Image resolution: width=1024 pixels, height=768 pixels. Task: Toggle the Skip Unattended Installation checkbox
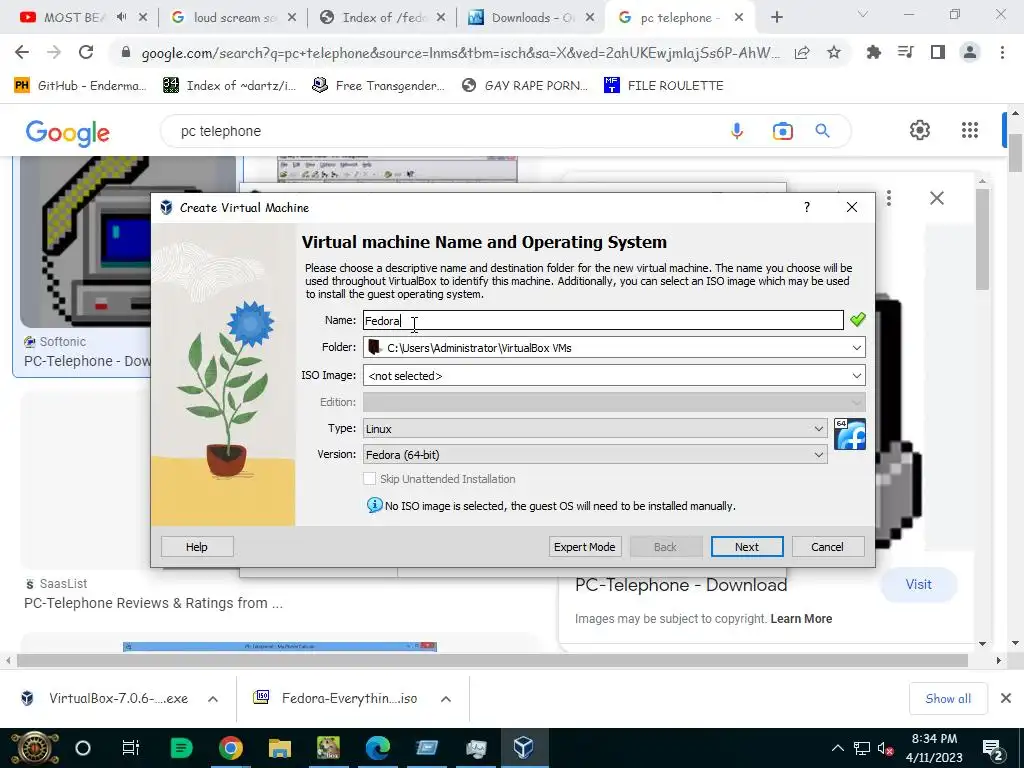click(x=370, y=479)
